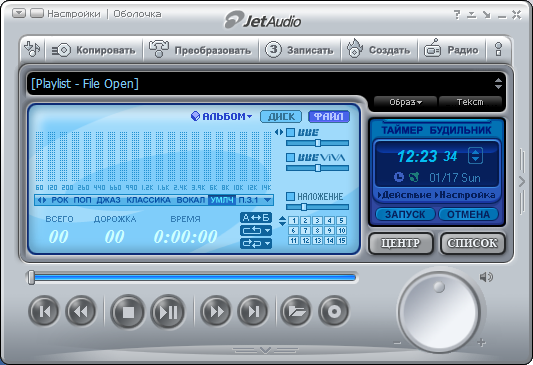Enable the НАЛОЖЕНИЕ crossfade checkbox

tap(290, 196)
